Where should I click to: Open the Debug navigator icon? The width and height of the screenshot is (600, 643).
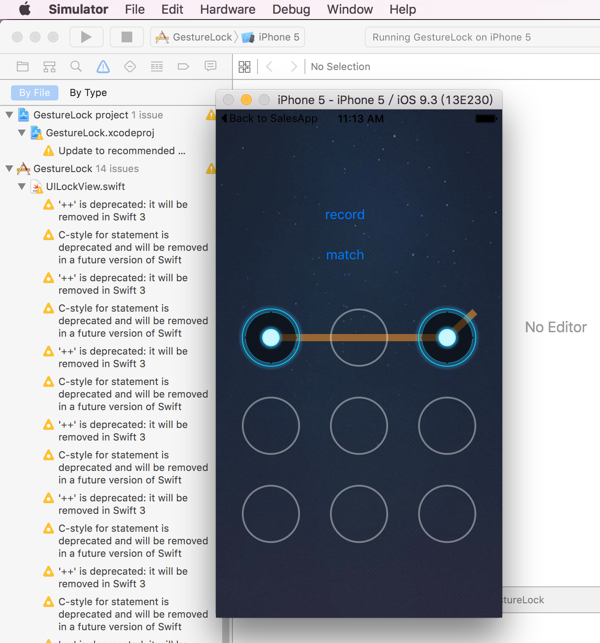[x=157, y=66]
